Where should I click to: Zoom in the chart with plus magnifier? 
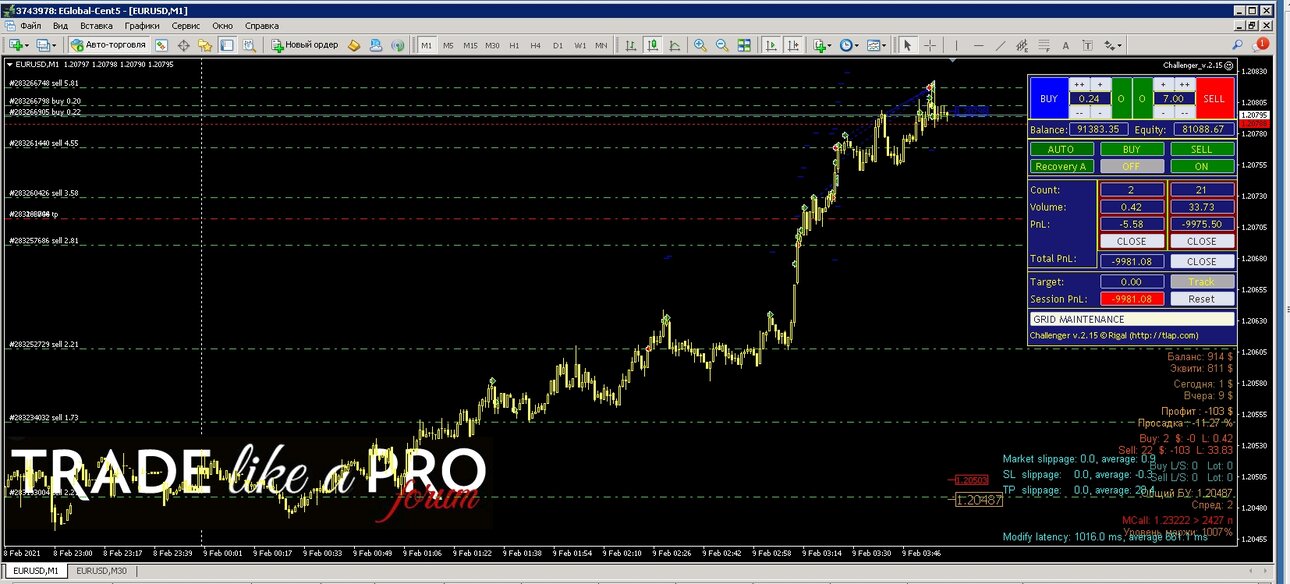coord(700,45)
